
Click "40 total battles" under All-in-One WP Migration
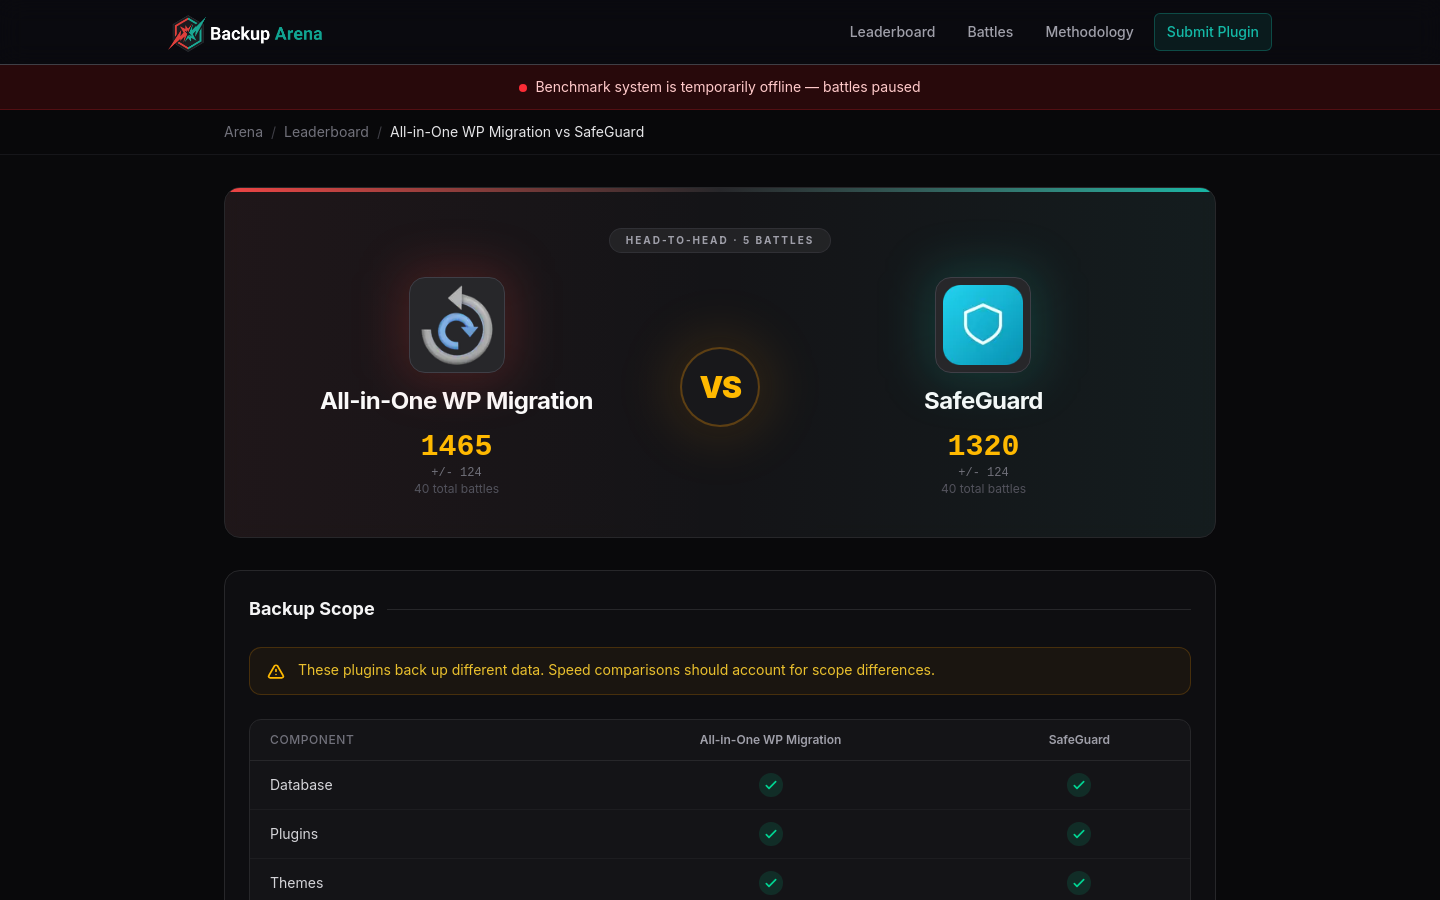[457, 489]
